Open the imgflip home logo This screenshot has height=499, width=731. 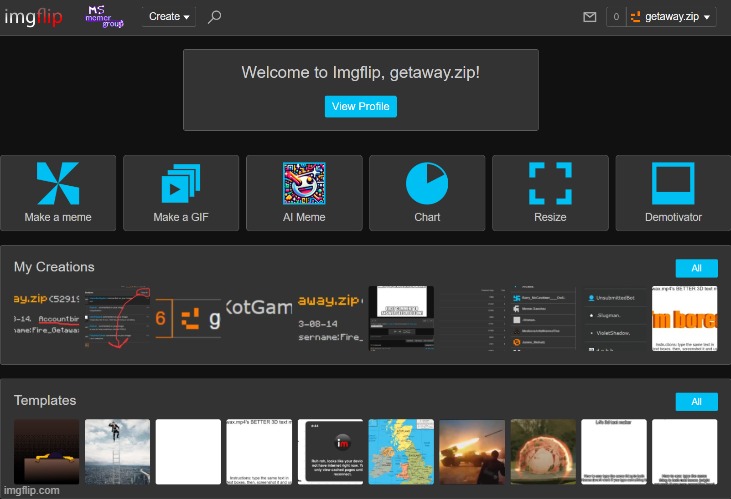point(33,17)
